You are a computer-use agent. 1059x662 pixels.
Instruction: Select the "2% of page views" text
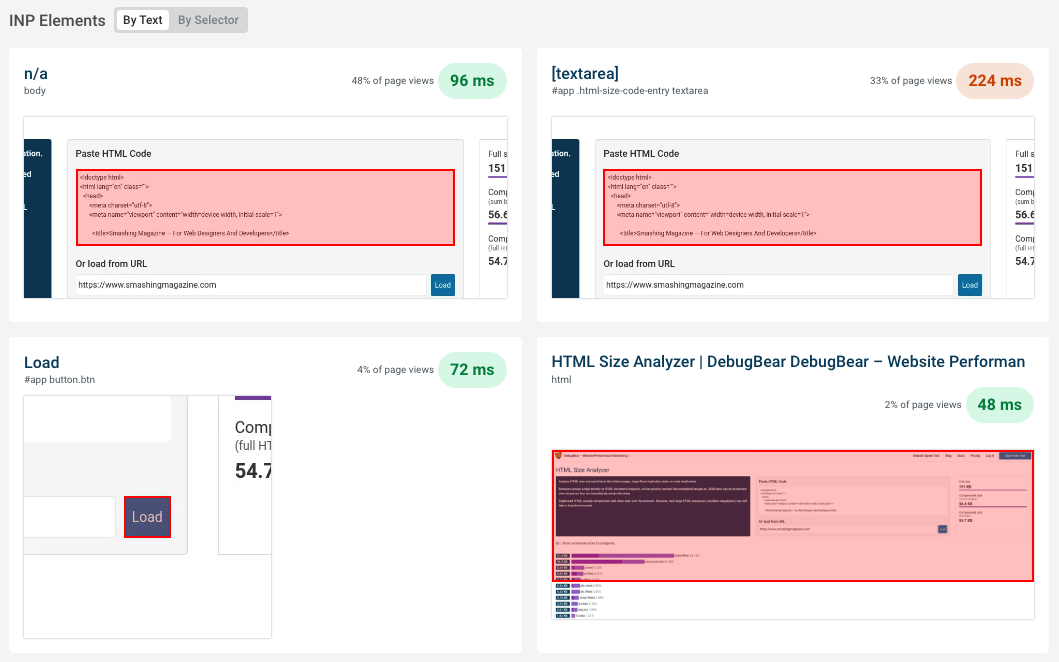pyautogui.click(x=923, y=405)
